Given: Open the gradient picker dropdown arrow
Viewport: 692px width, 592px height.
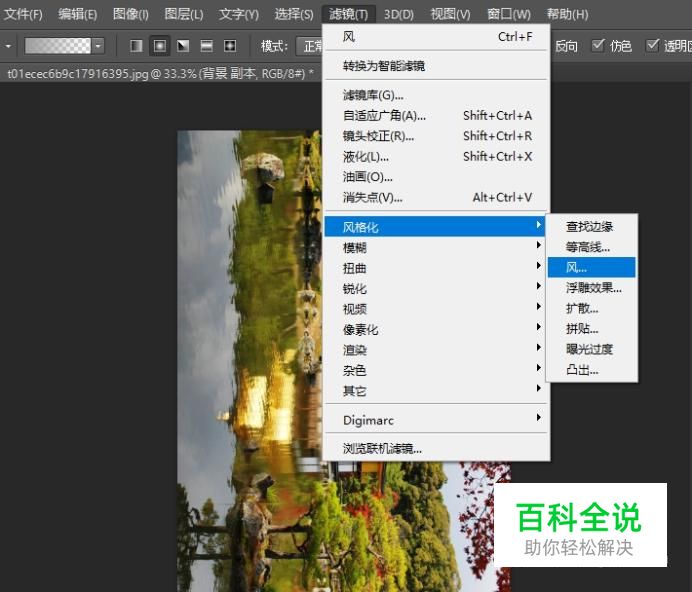Looking at the screenshot, I should click(x=98, y=45).
